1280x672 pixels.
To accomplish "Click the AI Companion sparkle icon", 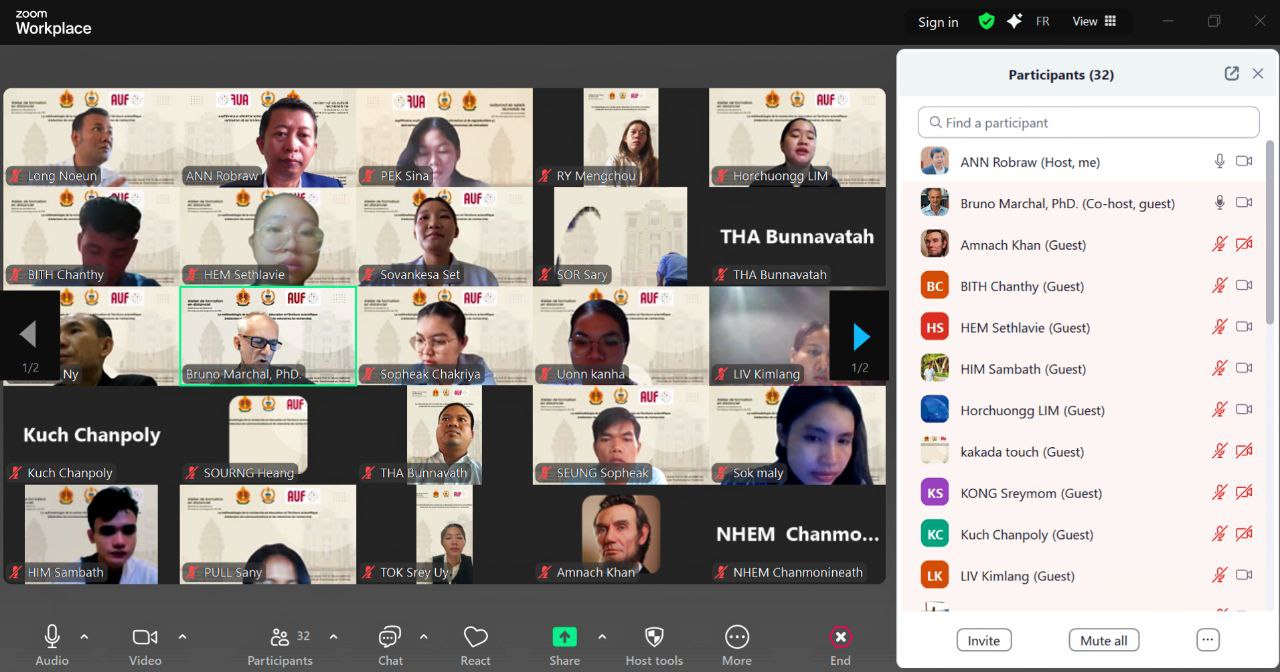I will [x=1014, y=21].
